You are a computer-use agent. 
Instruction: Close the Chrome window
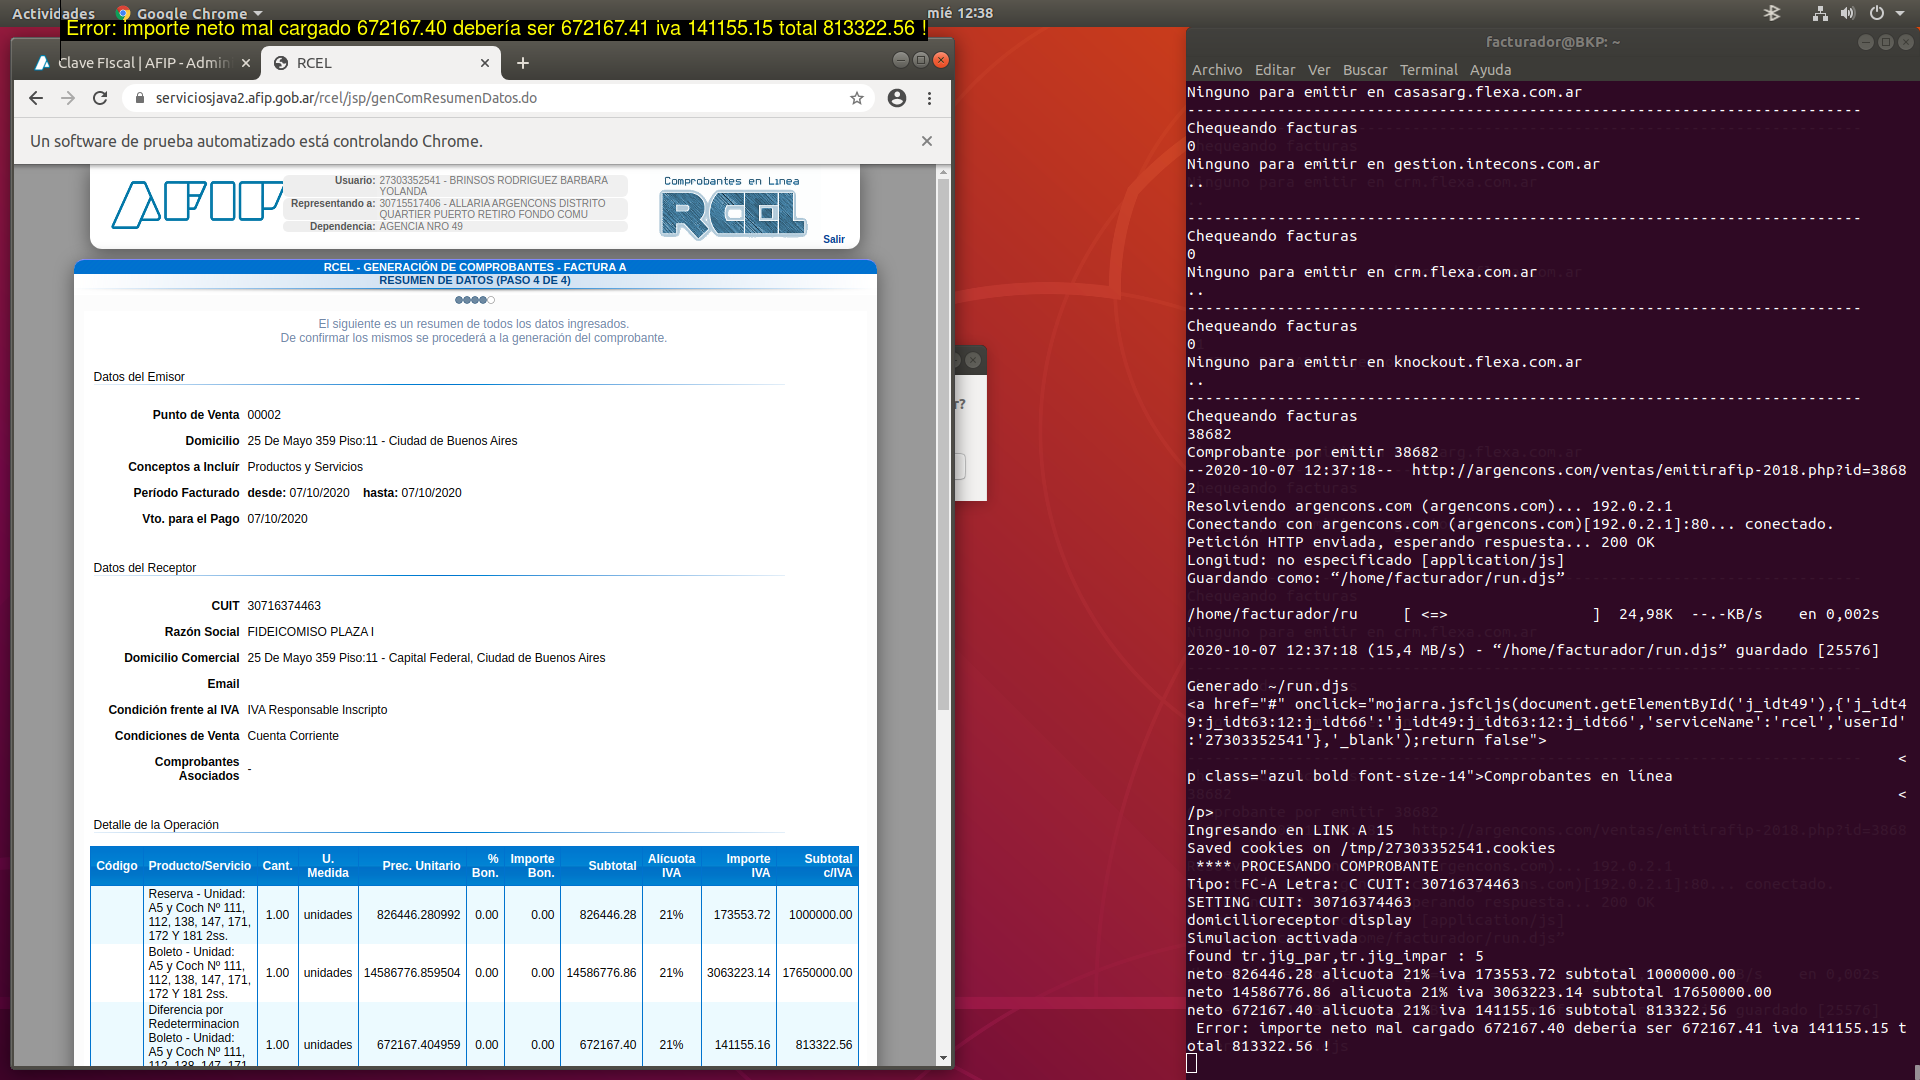tap(940, 60)
